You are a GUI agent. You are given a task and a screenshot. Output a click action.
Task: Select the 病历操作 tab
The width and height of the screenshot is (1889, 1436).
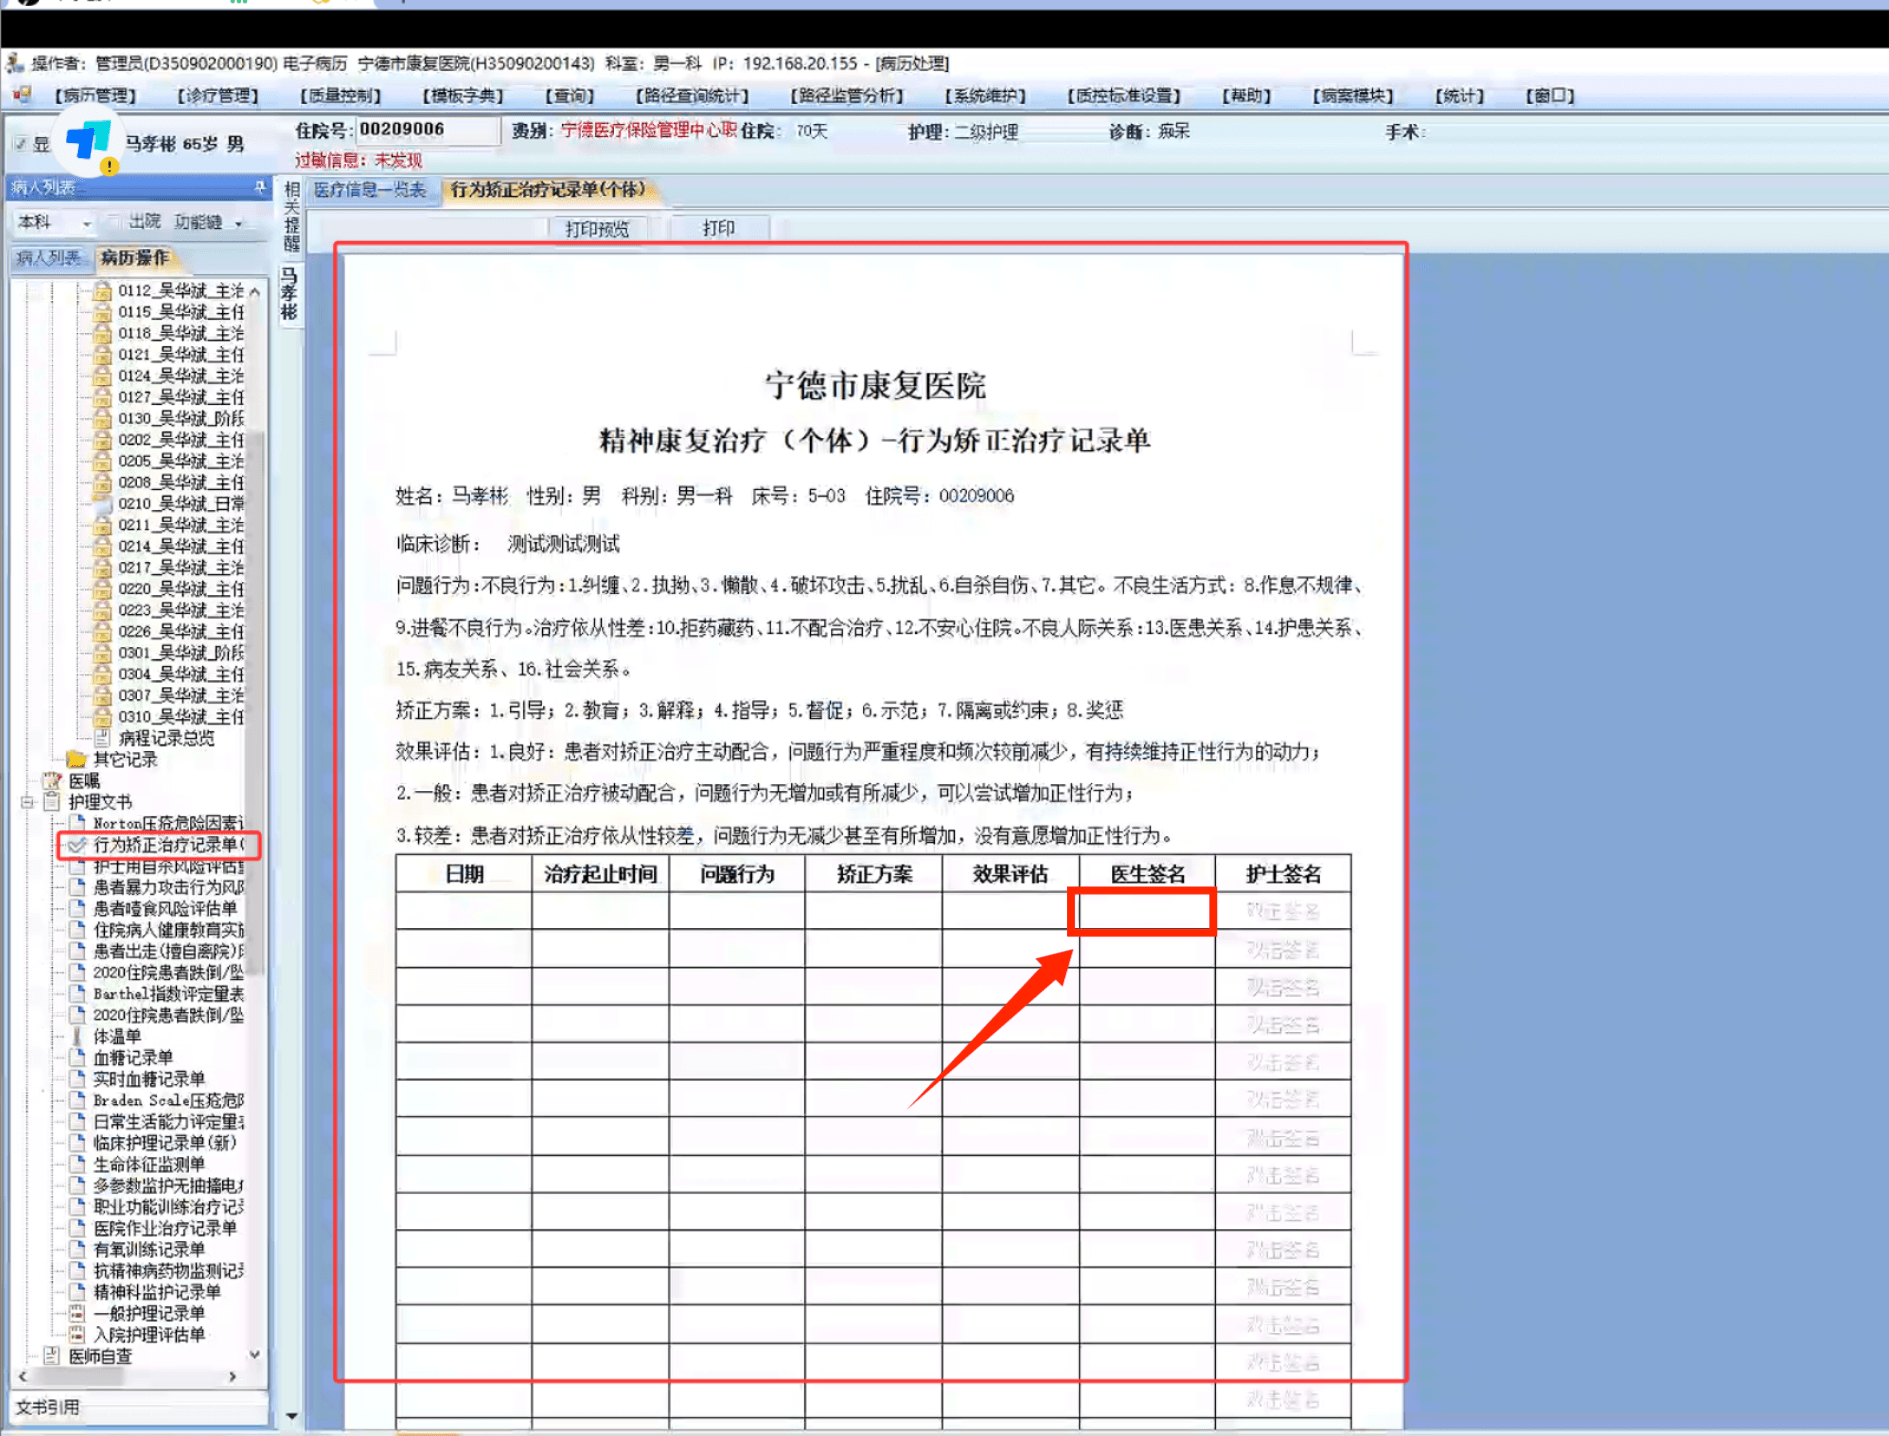click(134, 258)
